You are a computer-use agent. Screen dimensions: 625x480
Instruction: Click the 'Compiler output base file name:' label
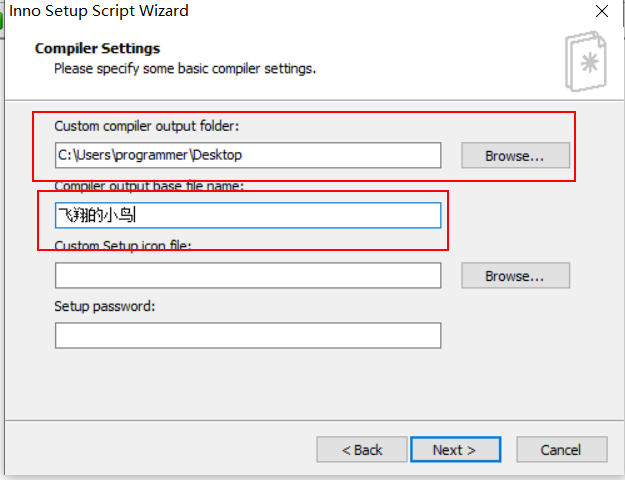click(149, 186)
